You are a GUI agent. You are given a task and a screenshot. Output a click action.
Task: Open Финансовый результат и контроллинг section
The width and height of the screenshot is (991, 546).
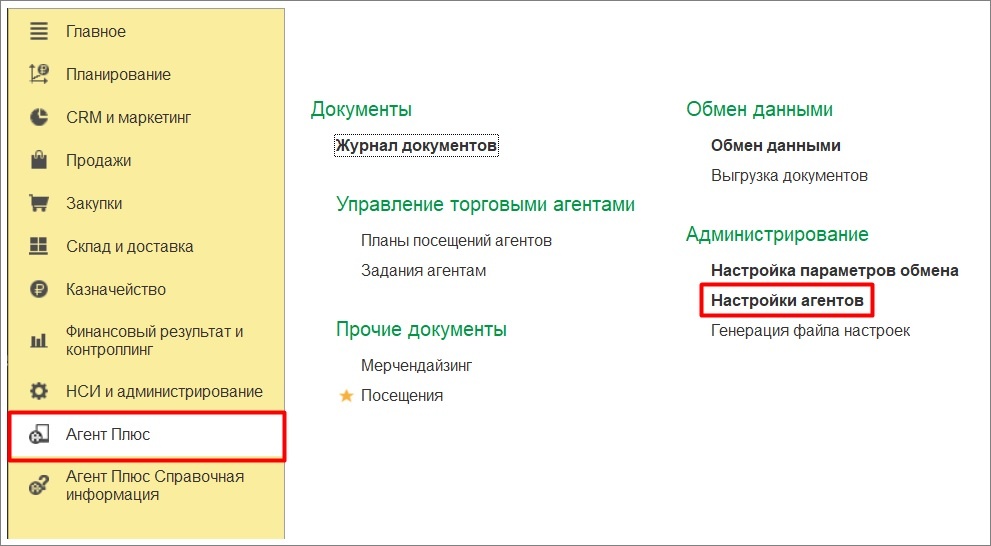click(x=154, y=341)
